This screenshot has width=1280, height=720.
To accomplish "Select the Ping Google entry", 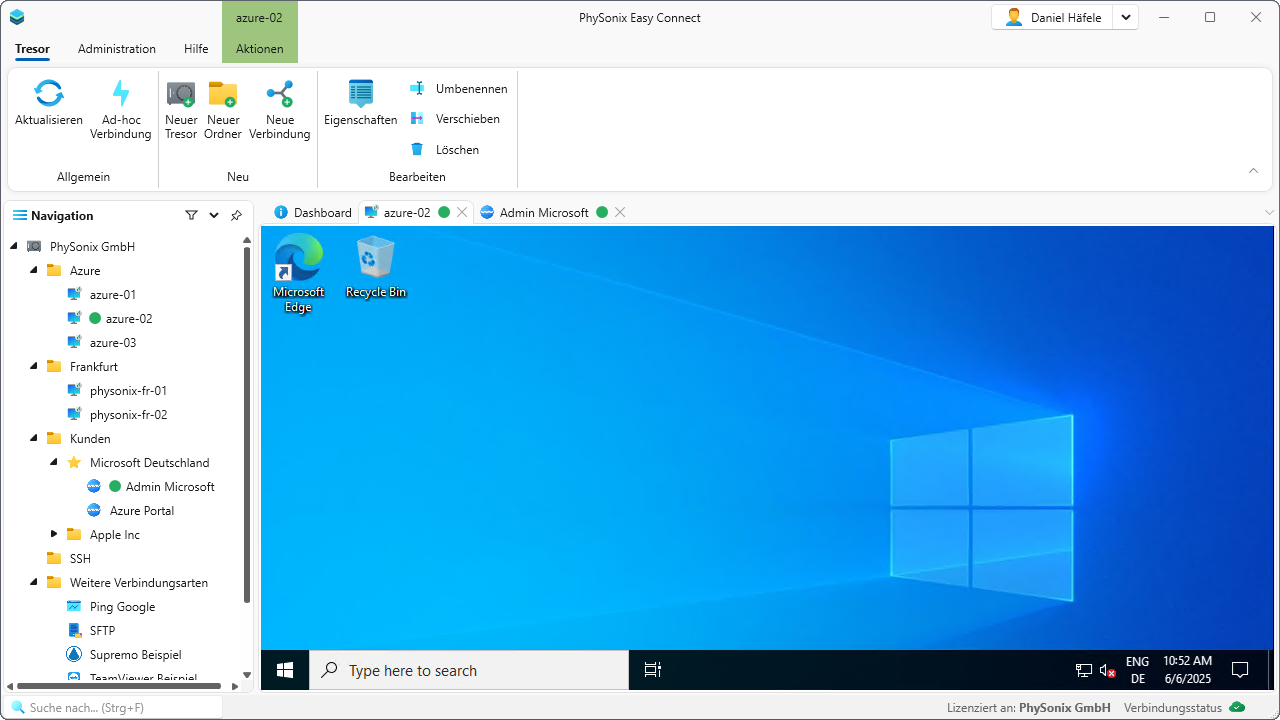I will [122, 606].
